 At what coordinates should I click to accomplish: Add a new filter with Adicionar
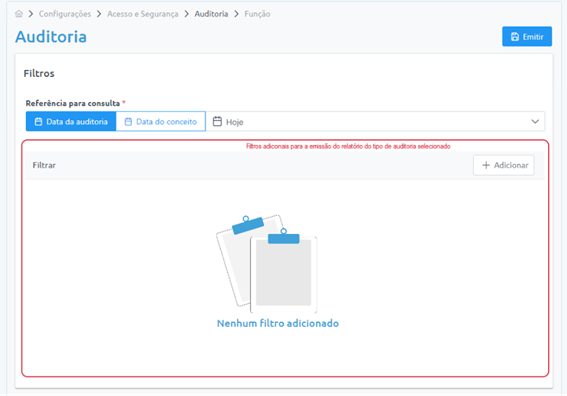[x=504, y=165]
